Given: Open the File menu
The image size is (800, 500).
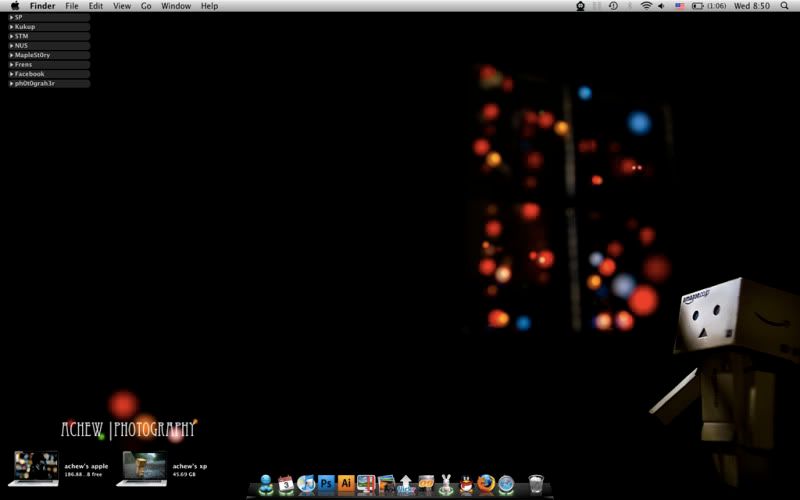Looking at the screenshot, I should [72, 6].
